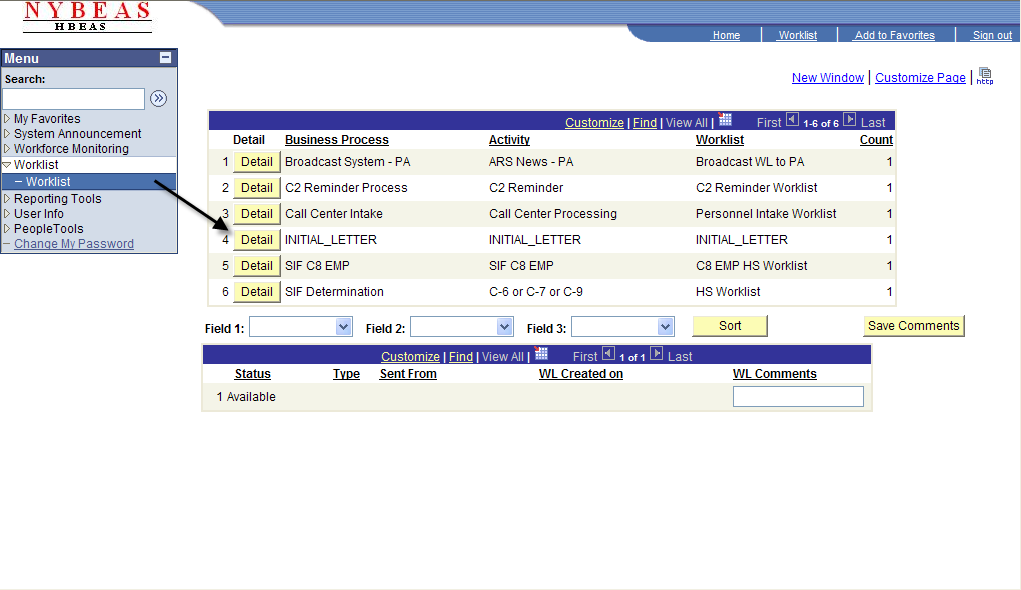Viewport: 1021px width, 590px height.
Task: Click the WL Comments text box
Action: coord(798,397)
